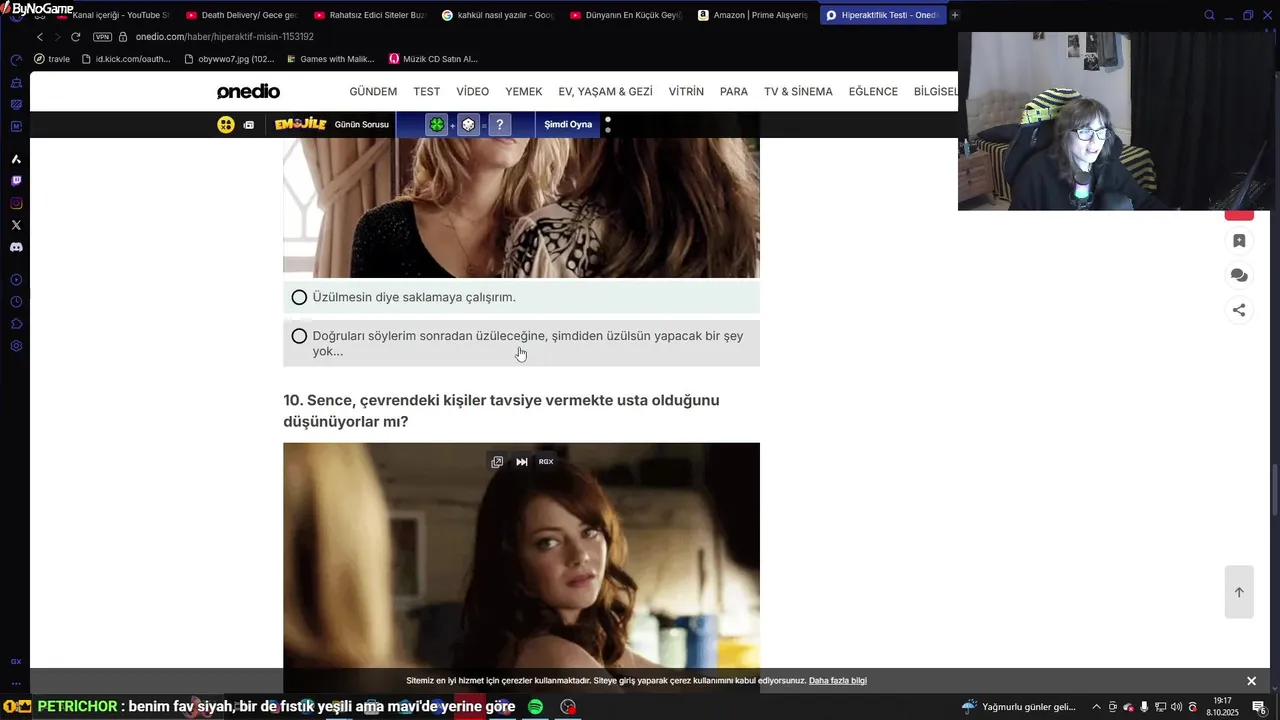Click the taskbar volume speaker icon
The height and width of the screenshot is (720, 1280).
pos(1176,707)
